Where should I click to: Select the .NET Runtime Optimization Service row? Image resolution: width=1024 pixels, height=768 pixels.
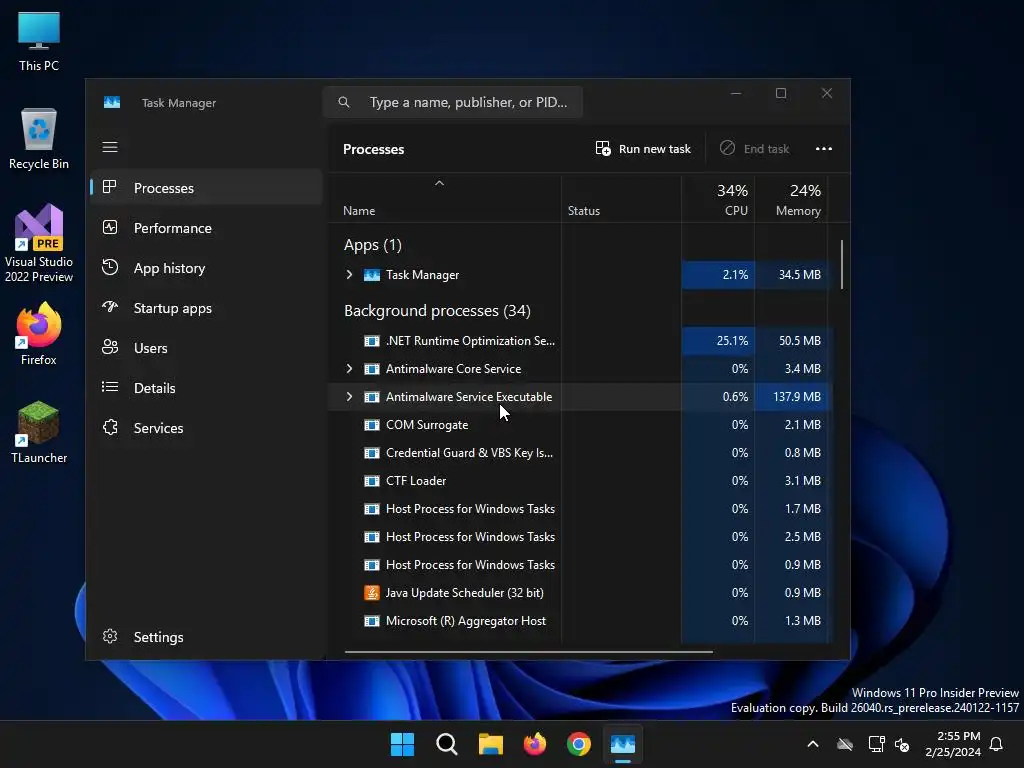click(578, 341)
